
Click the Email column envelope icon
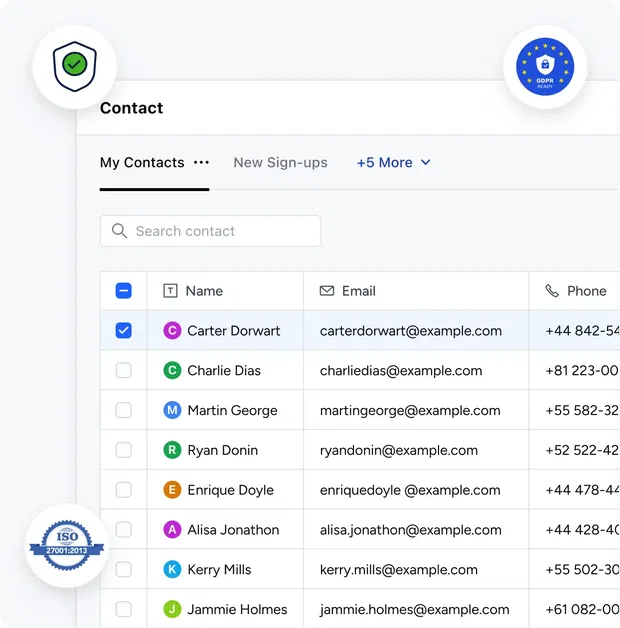tap(327, 291)
